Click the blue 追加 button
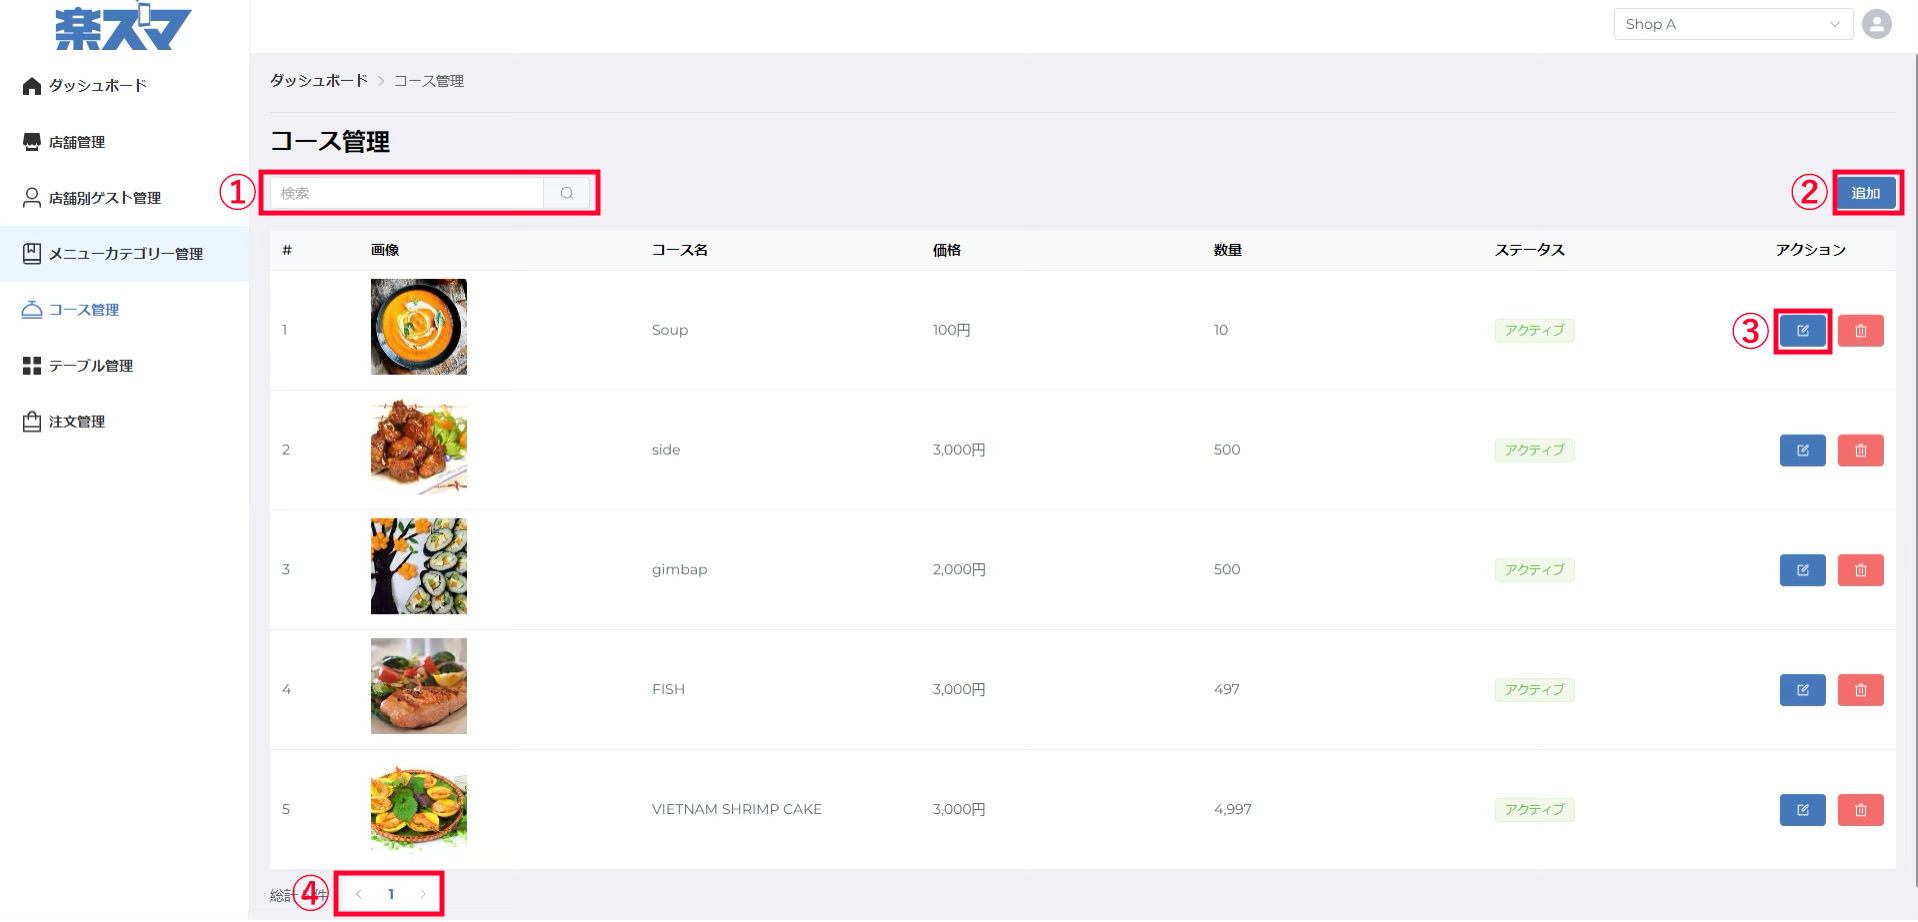This screenshot has width=1918, height=922. pyautogui.click(x=1865, y=193)
